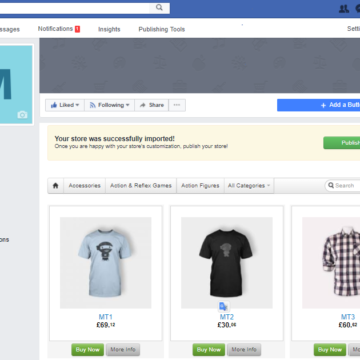Open the Messages tab
This screenshot has width=360, height=360.
coord(9,29)
